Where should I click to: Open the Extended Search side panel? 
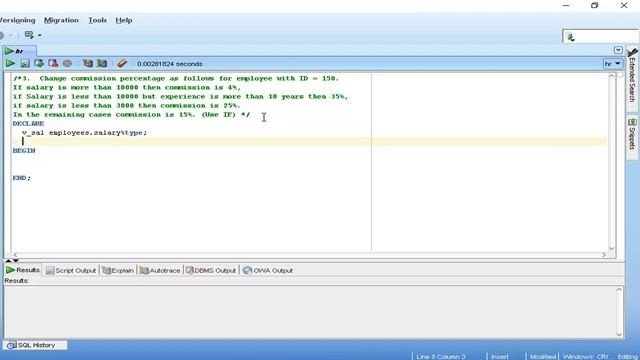tap(632, 79)
